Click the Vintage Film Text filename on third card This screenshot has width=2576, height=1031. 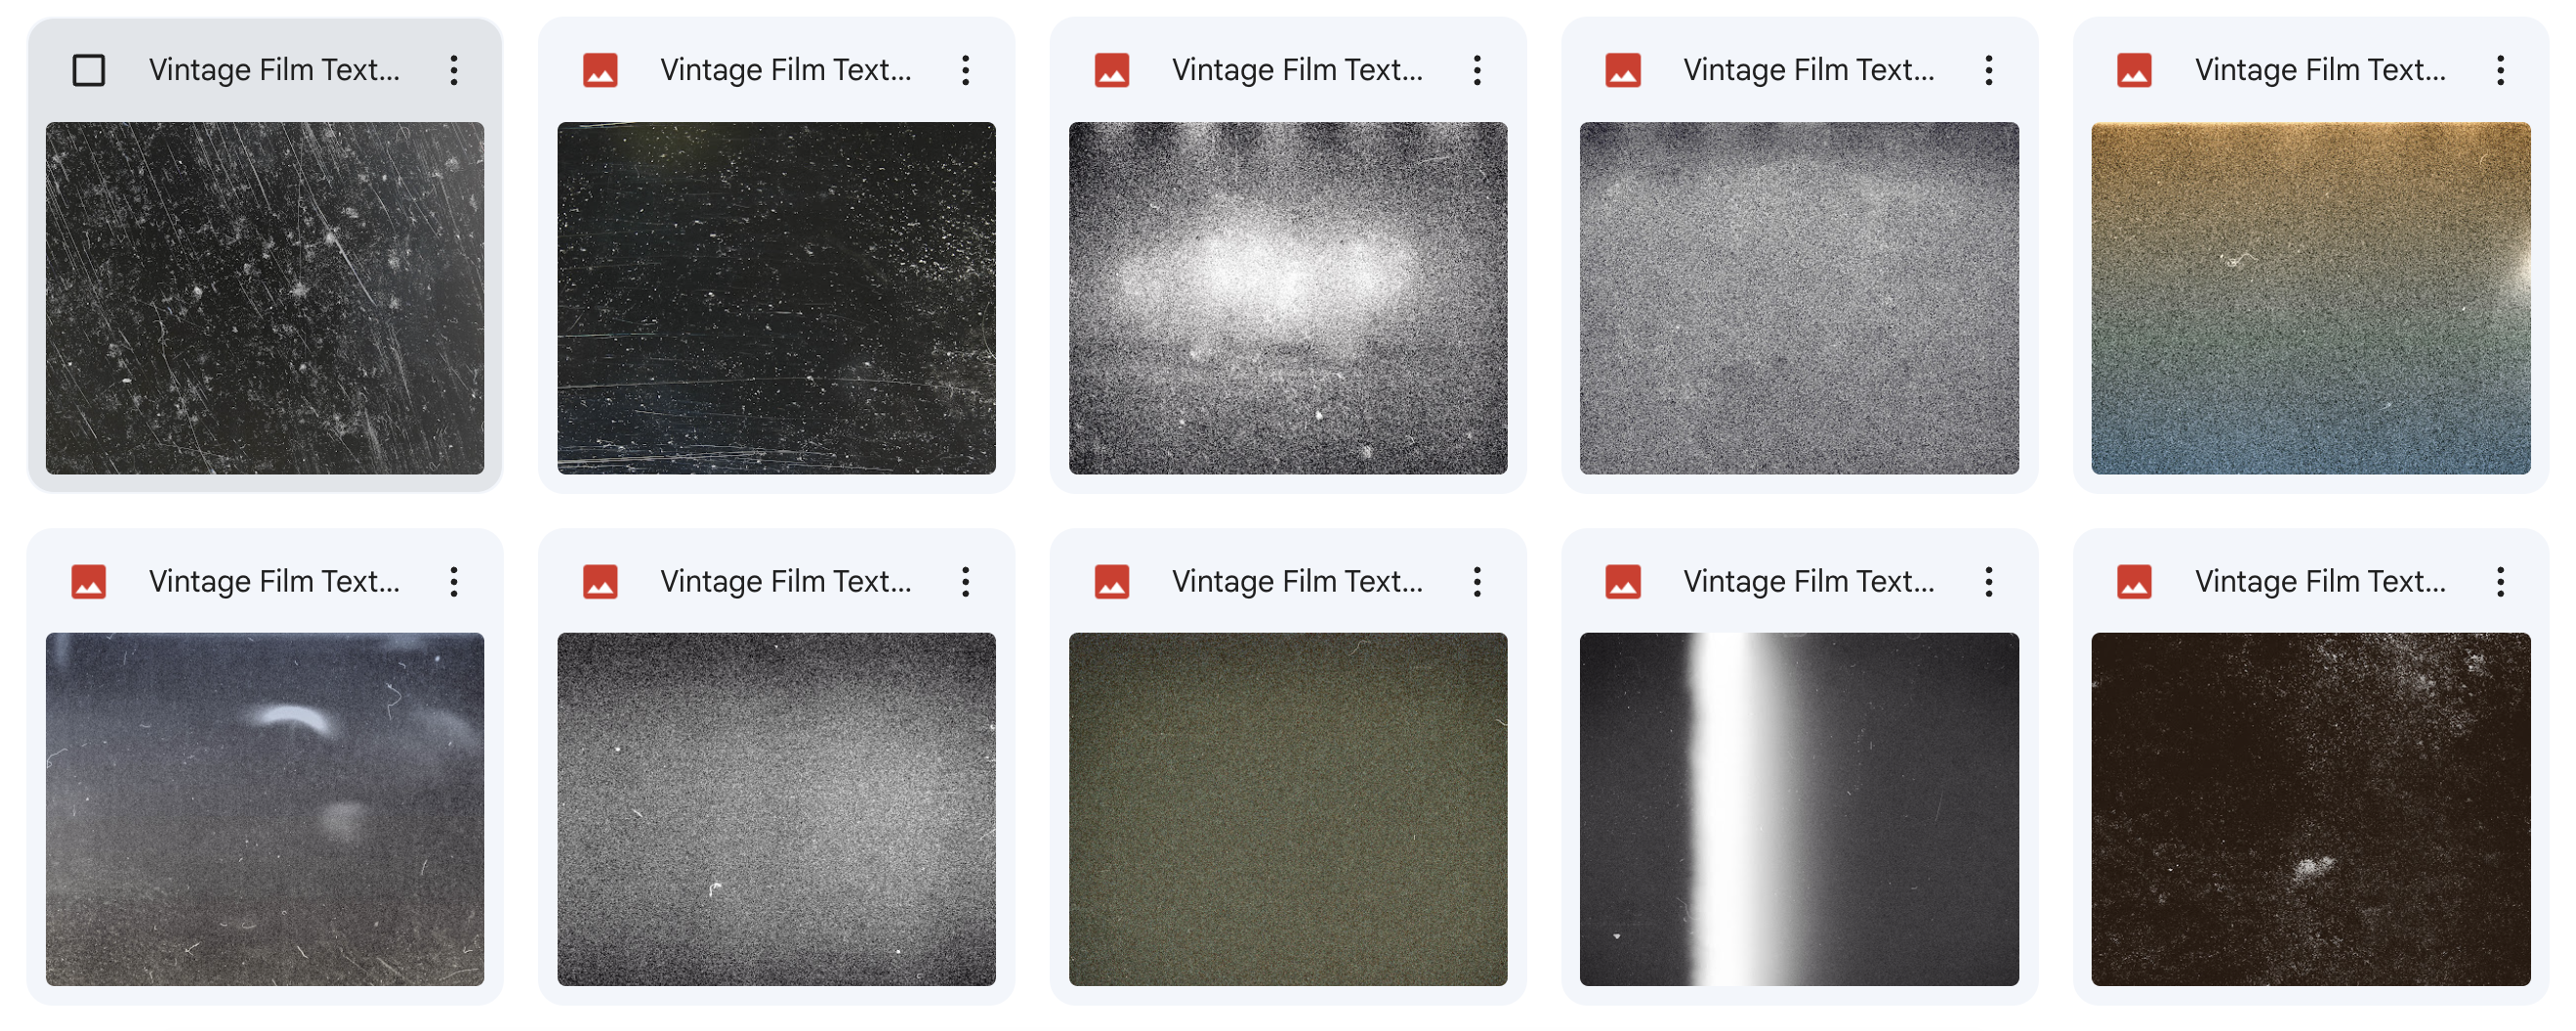click(1297, 70)
